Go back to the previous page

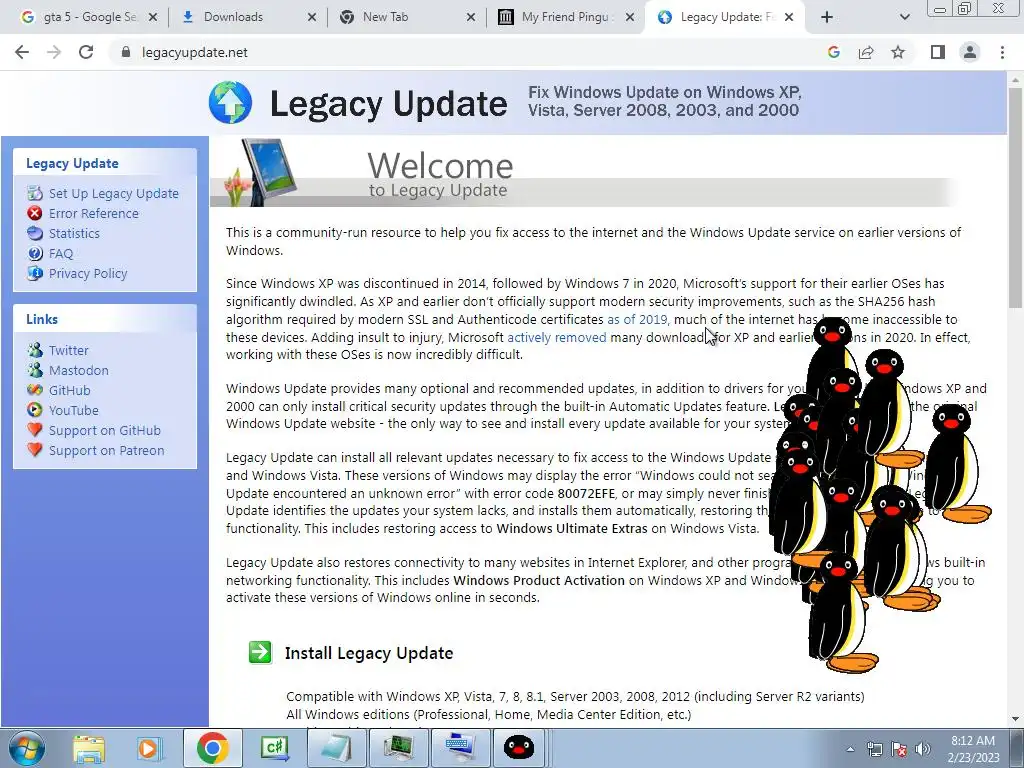click(22, 52)
